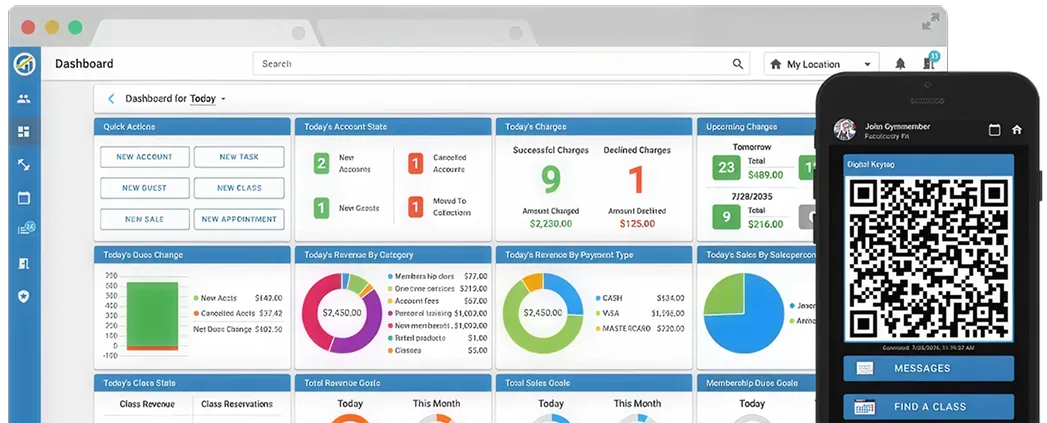
Task: Open the Calendar icon in the sidebar
Action: [x=24, y=198]
